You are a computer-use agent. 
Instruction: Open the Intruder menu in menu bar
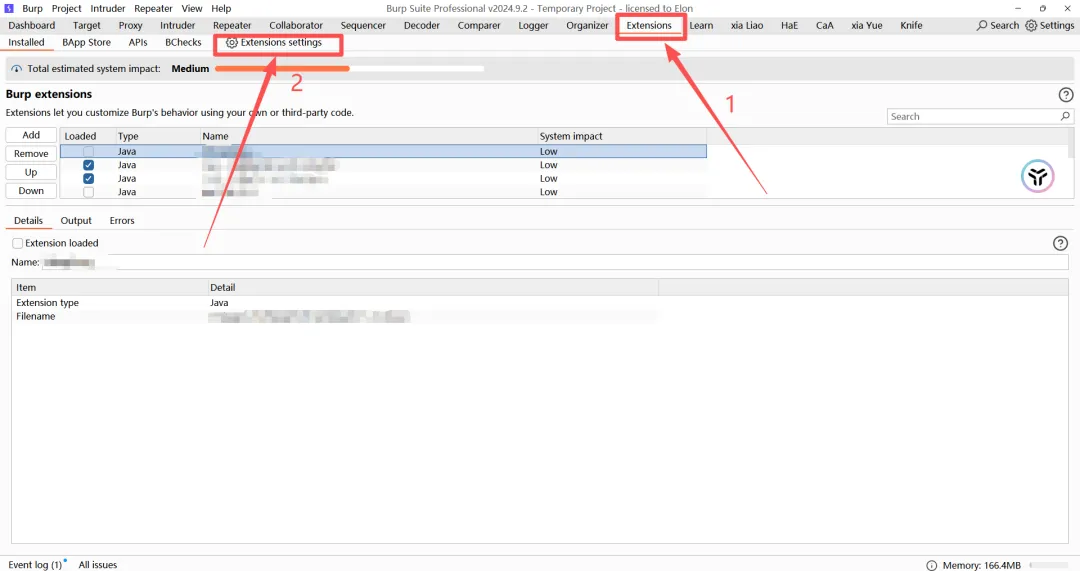[x=107, y=8]
